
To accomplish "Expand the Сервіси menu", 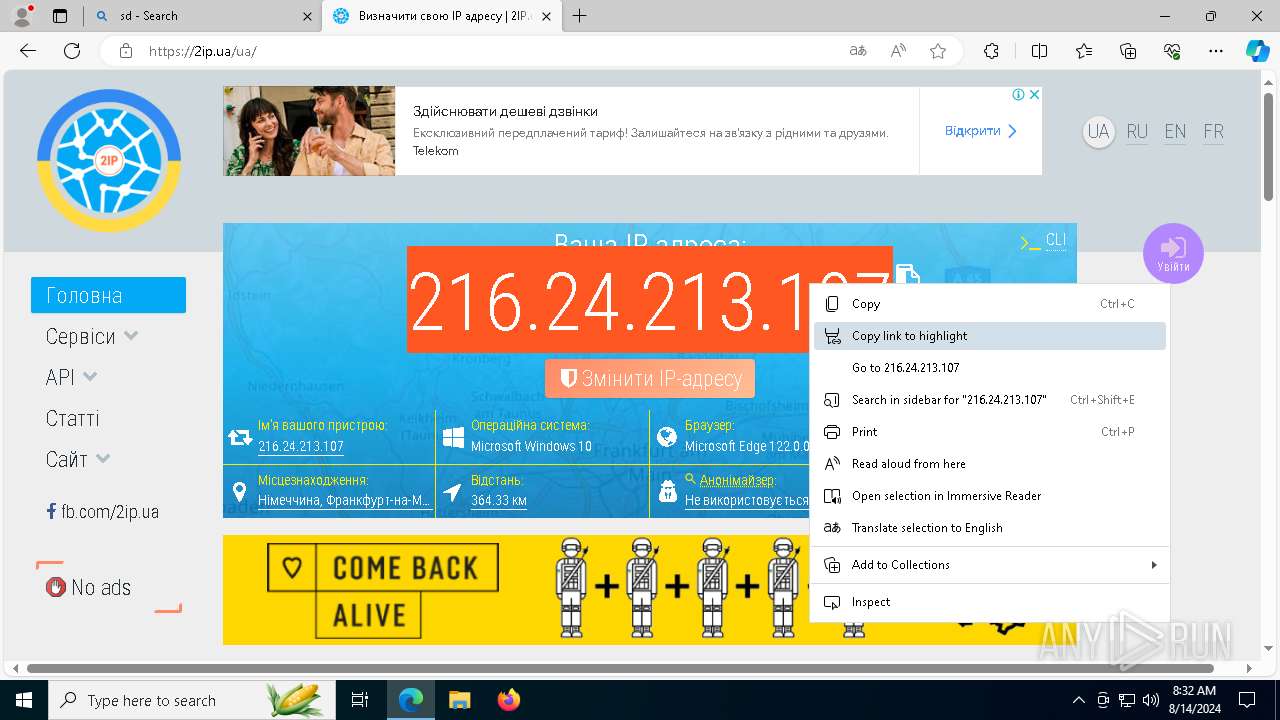I will 91,337.
